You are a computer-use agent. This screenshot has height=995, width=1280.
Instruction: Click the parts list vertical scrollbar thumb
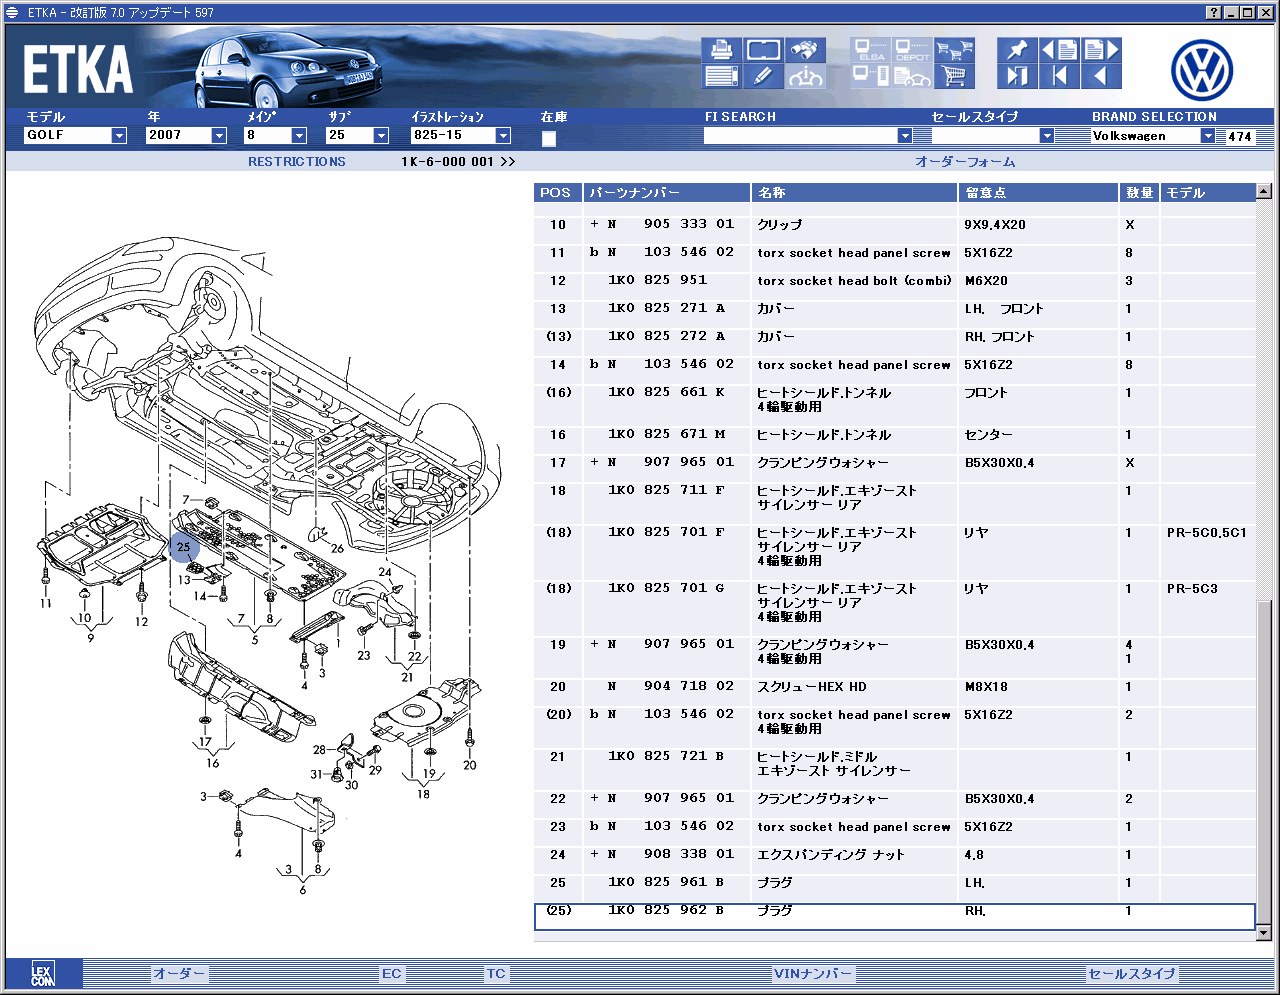pyautogui.click(x=1264, y=763)
